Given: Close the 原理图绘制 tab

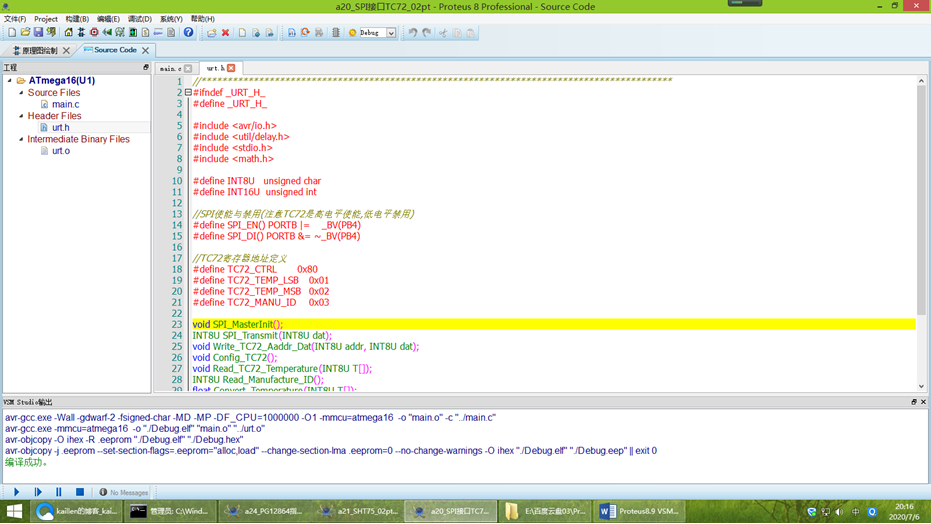Looking at the screenshot, I should click(x=66, y=50).
